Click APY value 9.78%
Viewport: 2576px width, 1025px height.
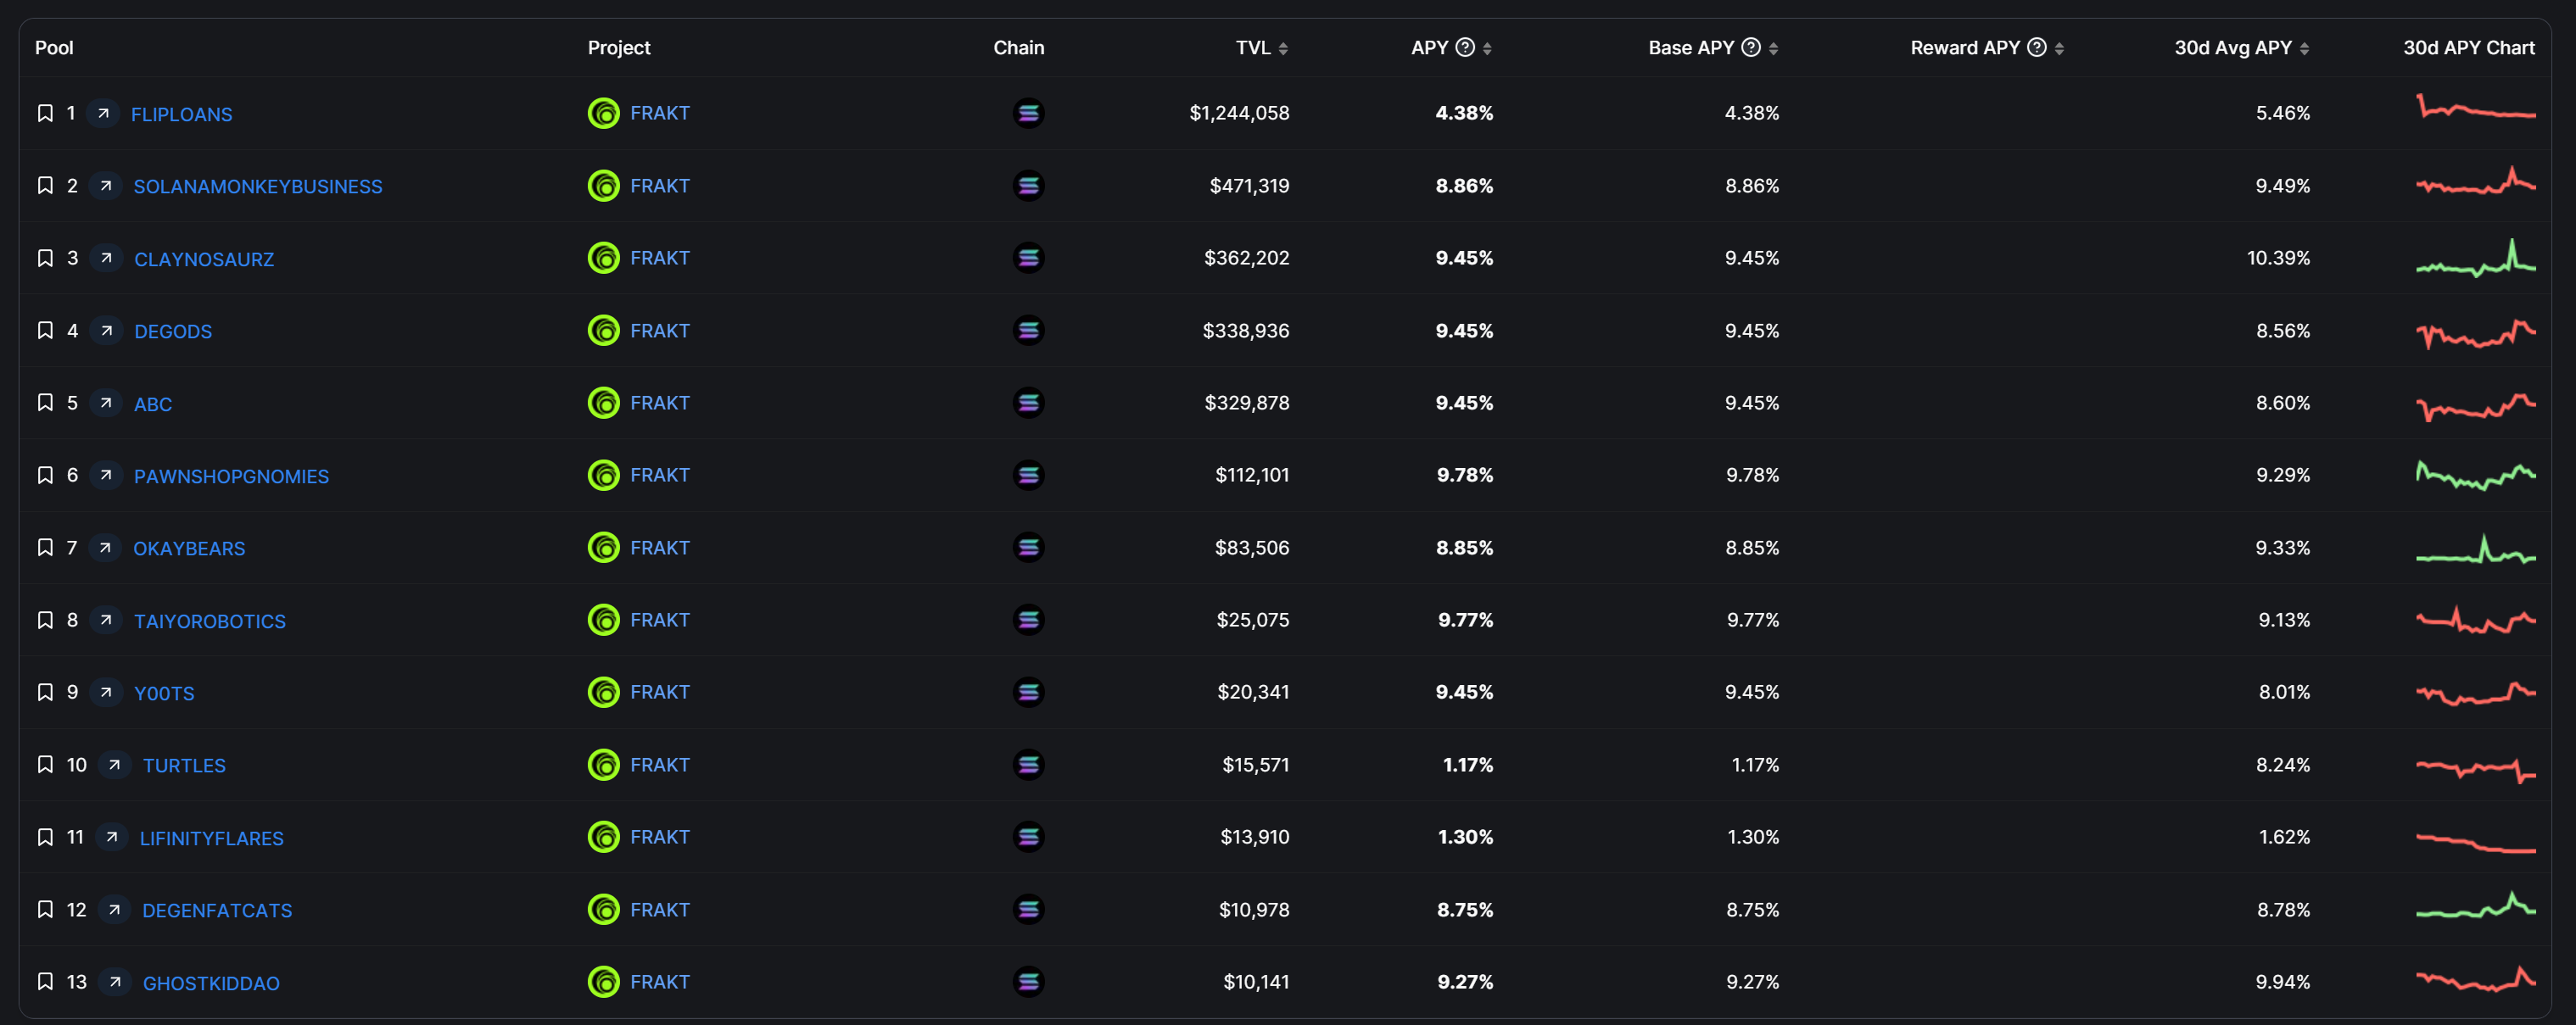(1465, 475)
